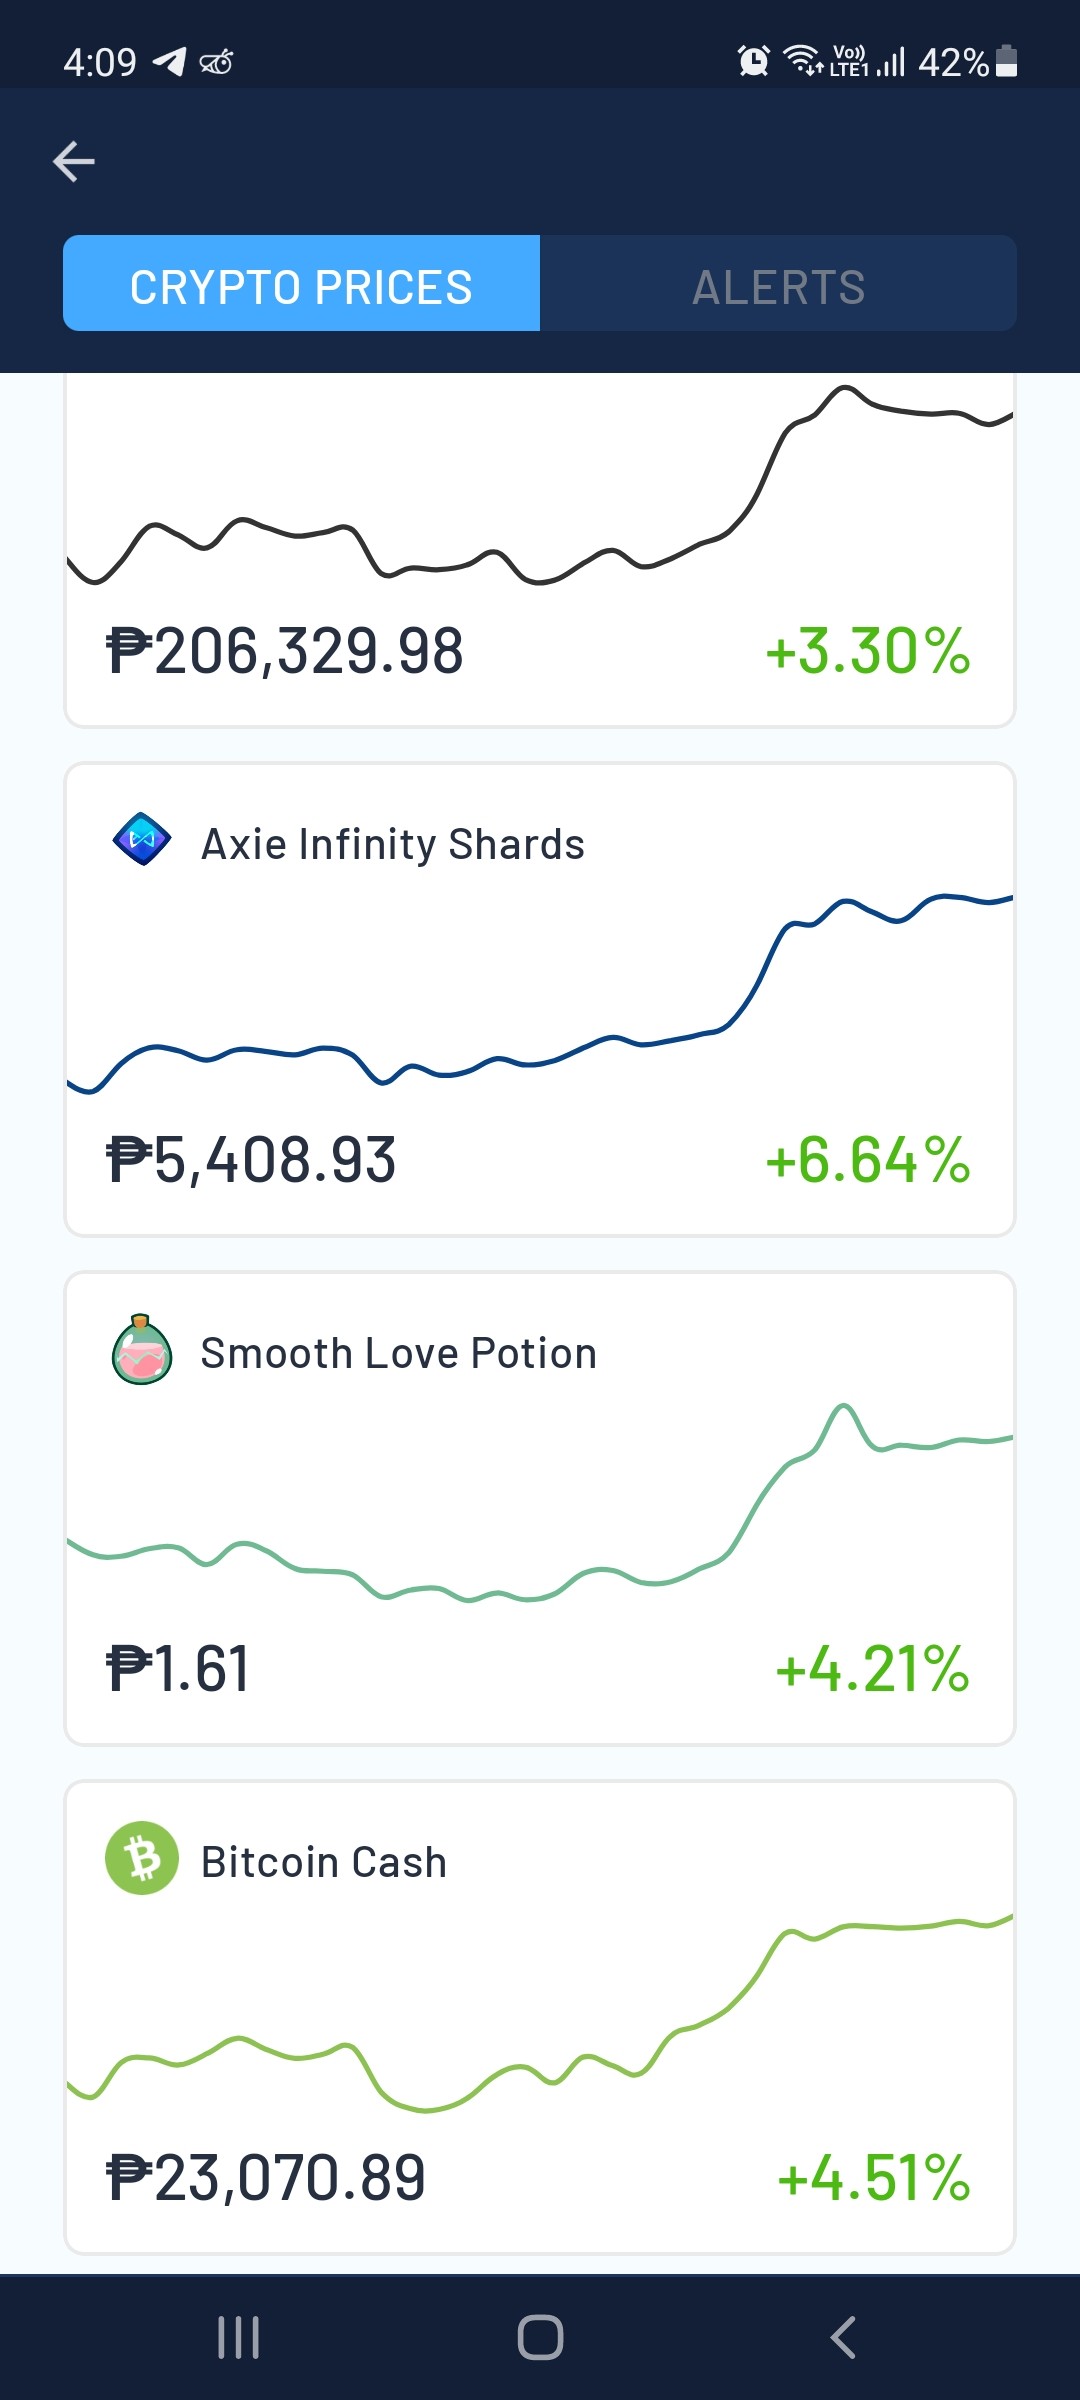Tap the +4.51% Bitcoin Cash change

coord(874,2178)
